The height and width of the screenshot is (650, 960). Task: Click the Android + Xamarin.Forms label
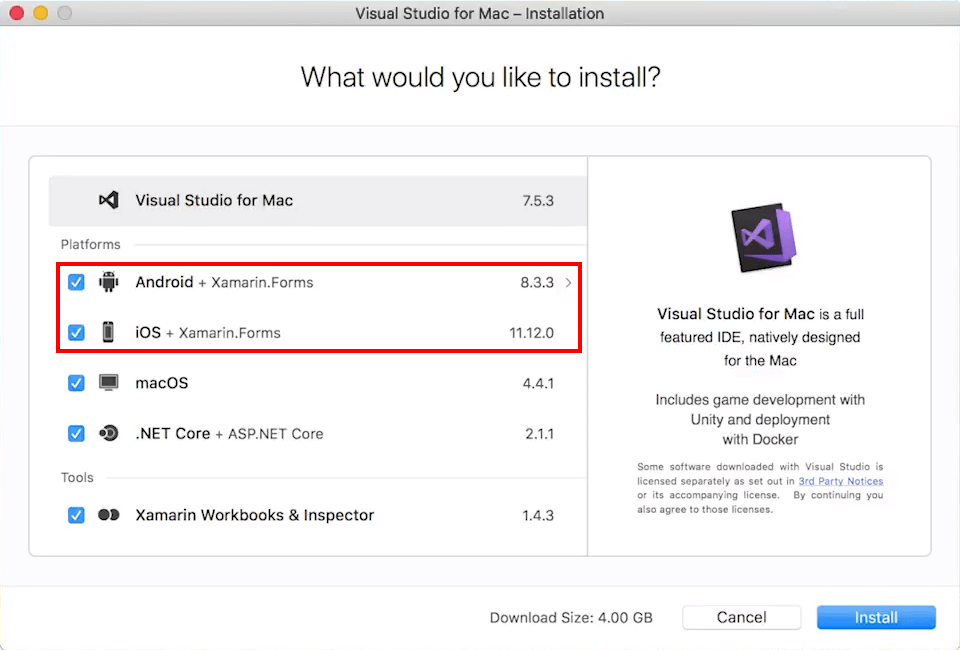click(224, 282)
